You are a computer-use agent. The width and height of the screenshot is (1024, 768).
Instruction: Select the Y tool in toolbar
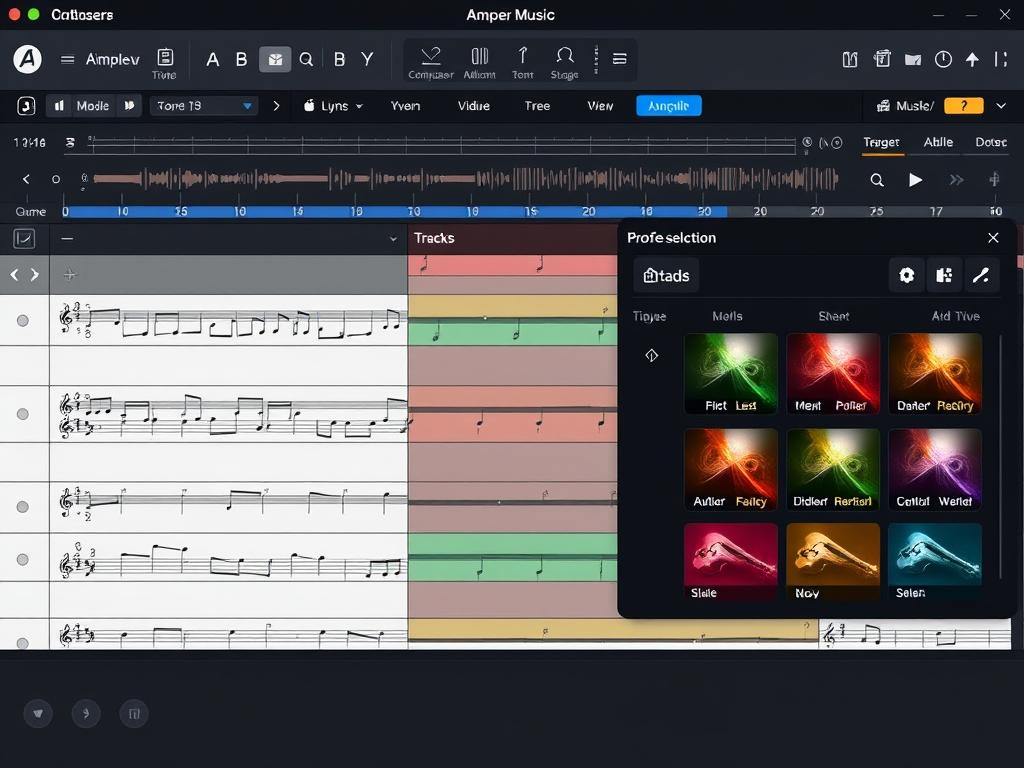click(368, 59)
